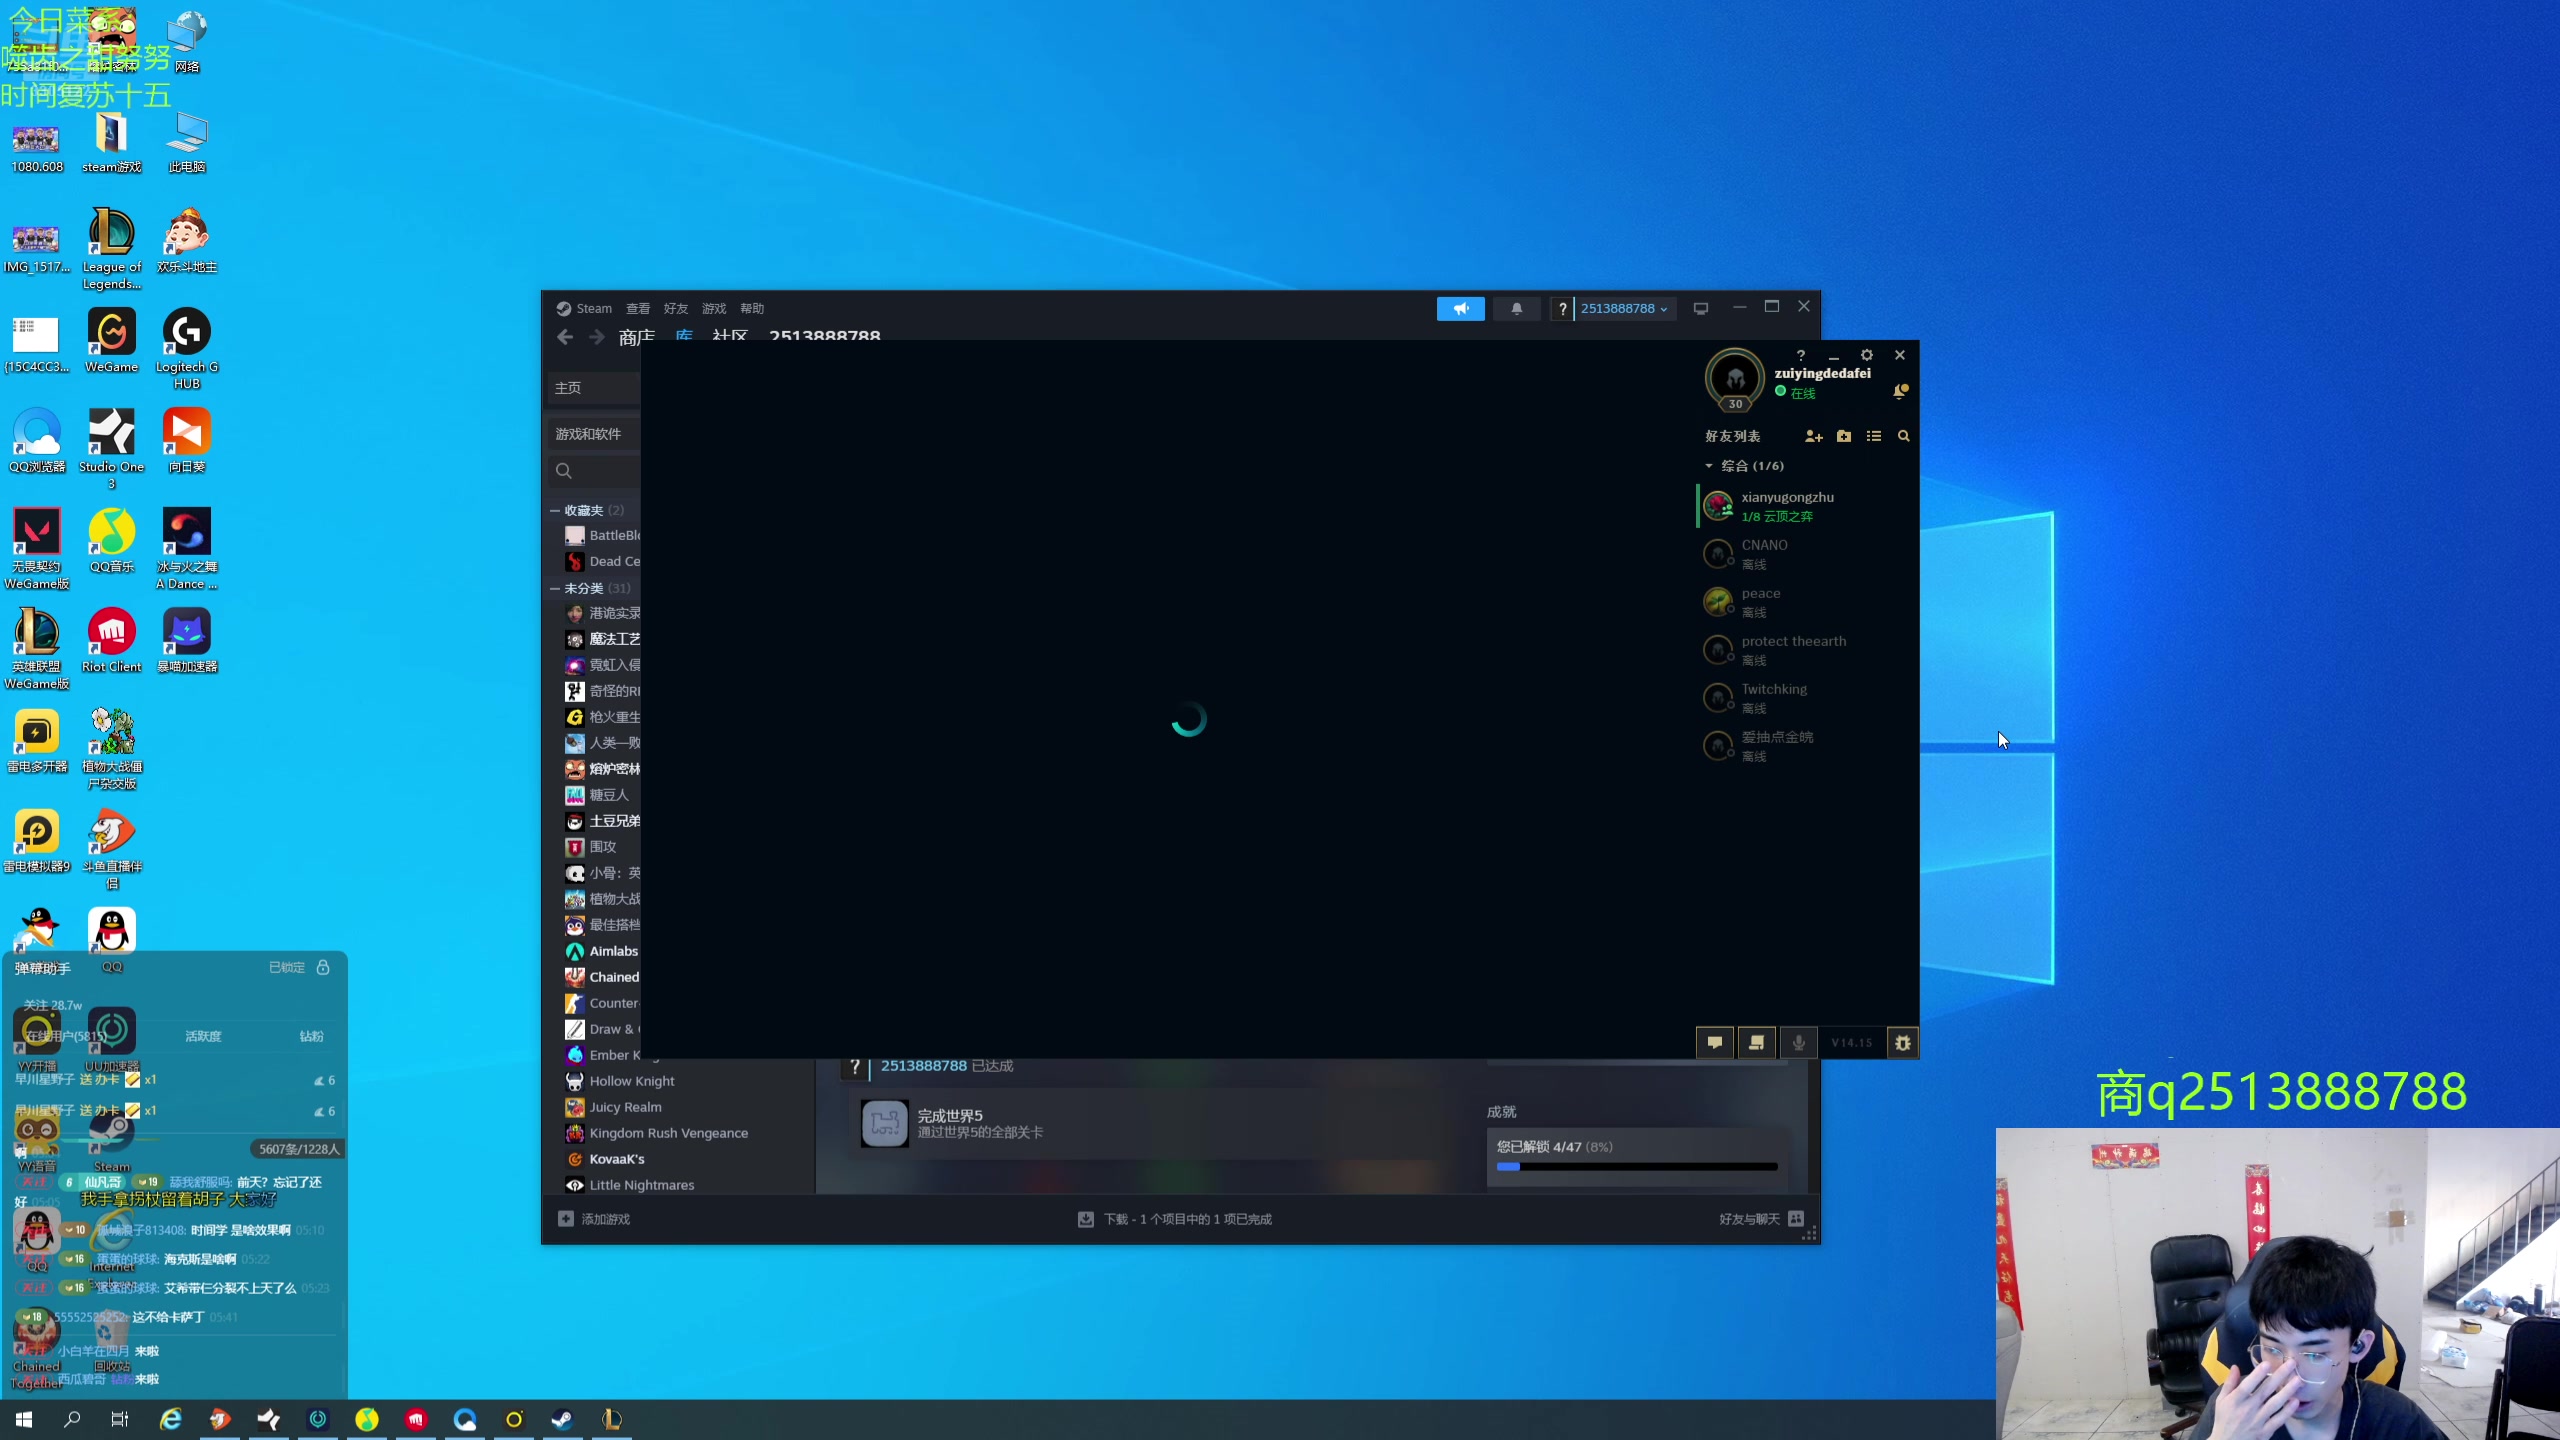Viewport: 2560px width, 1440px height.
Task: Click the add folder icon in friends list
Action: [x=1844, y=436]
